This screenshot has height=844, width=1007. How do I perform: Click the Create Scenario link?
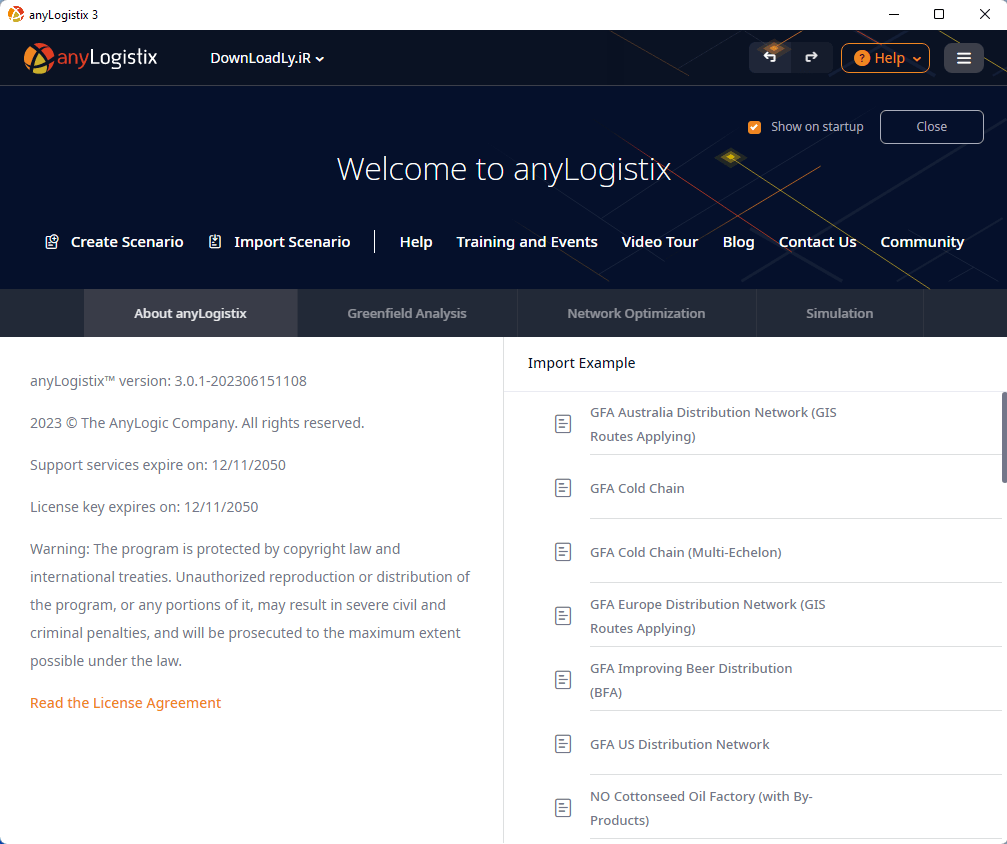(x=127, y=242)
